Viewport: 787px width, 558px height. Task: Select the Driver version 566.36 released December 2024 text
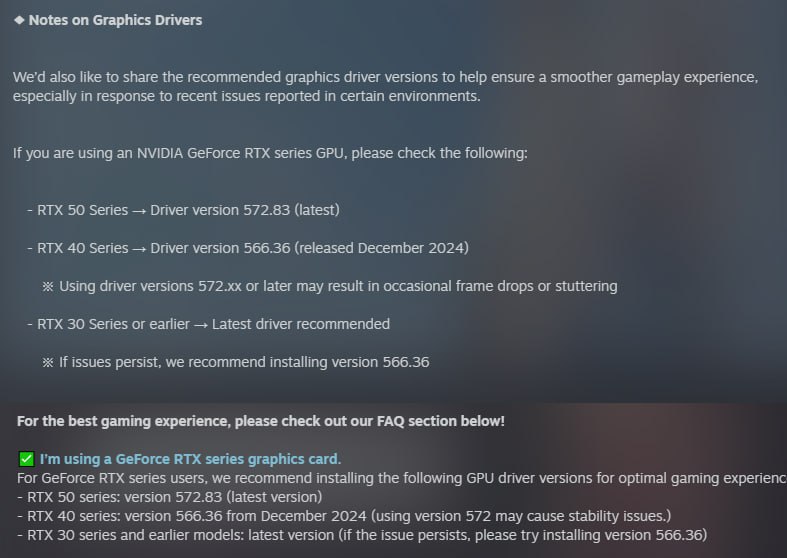pyautogui.click(x=309, y=248)
